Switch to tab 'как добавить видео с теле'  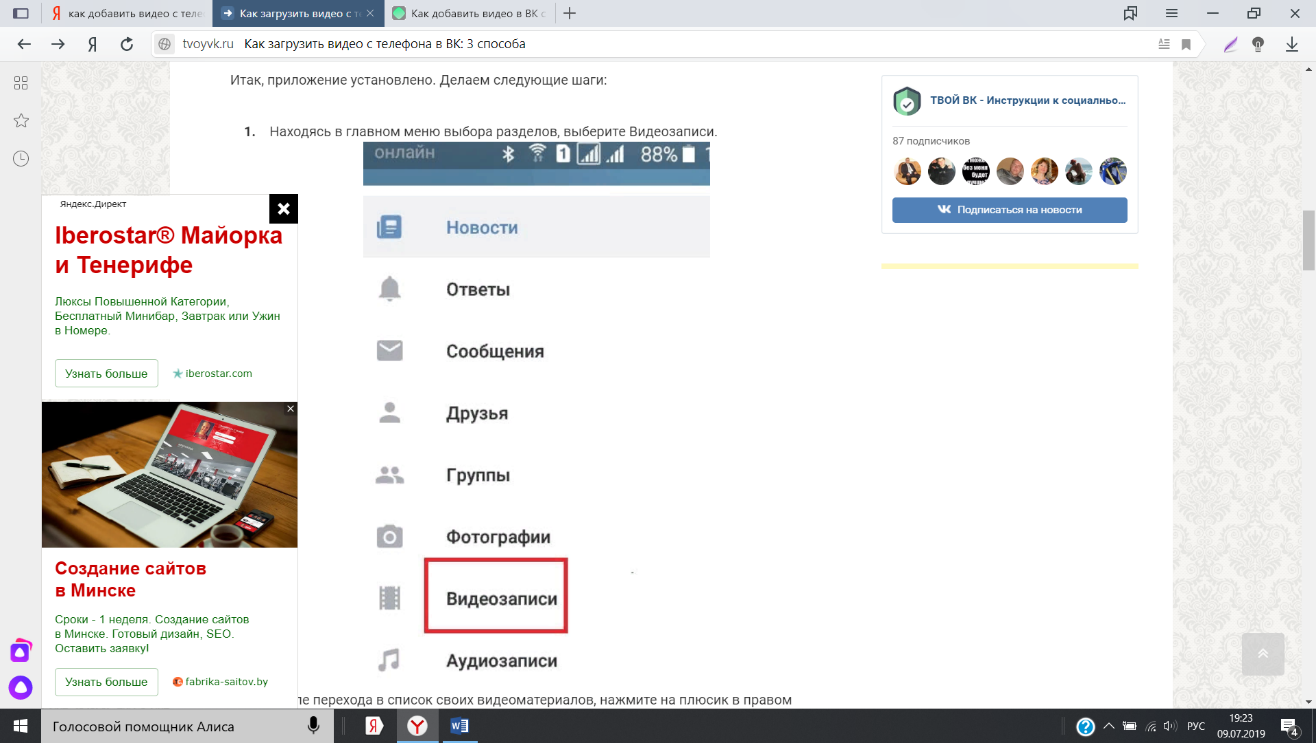127,13
